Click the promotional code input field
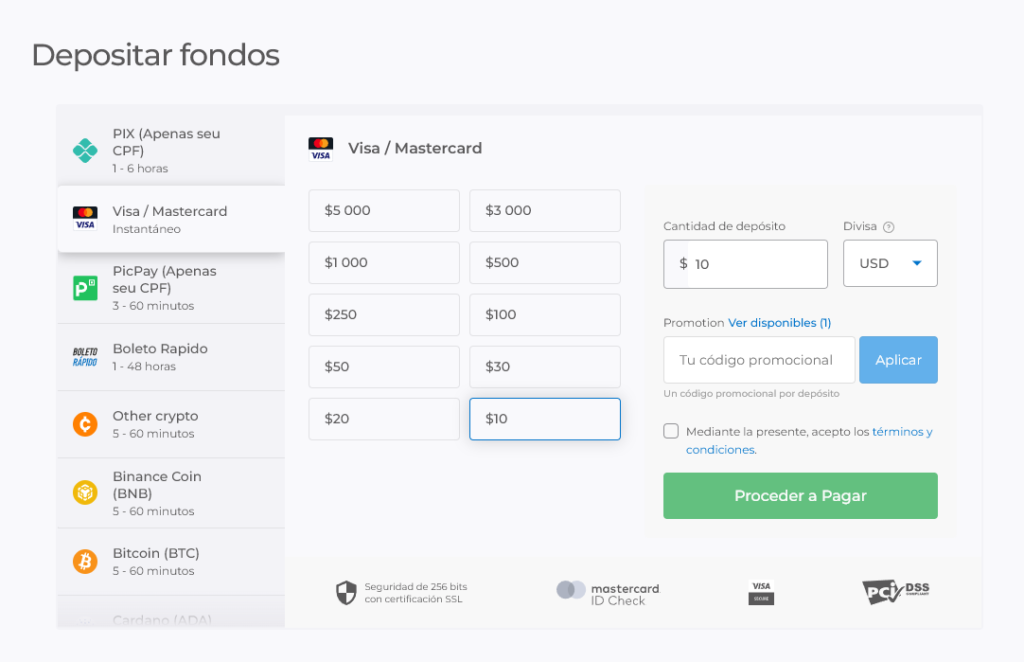Screen dimensions: 1024x662 pos(758,360)
